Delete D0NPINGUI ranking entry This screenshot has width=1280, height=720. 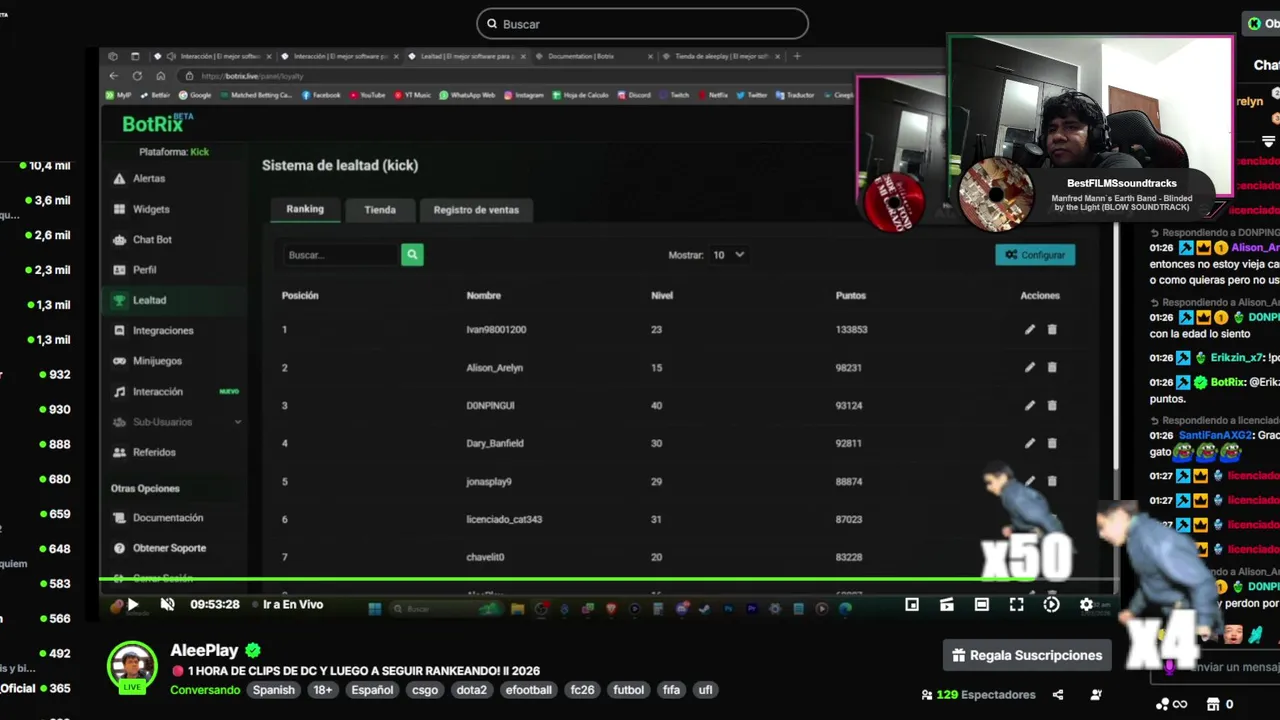(x=1052, y=405)
